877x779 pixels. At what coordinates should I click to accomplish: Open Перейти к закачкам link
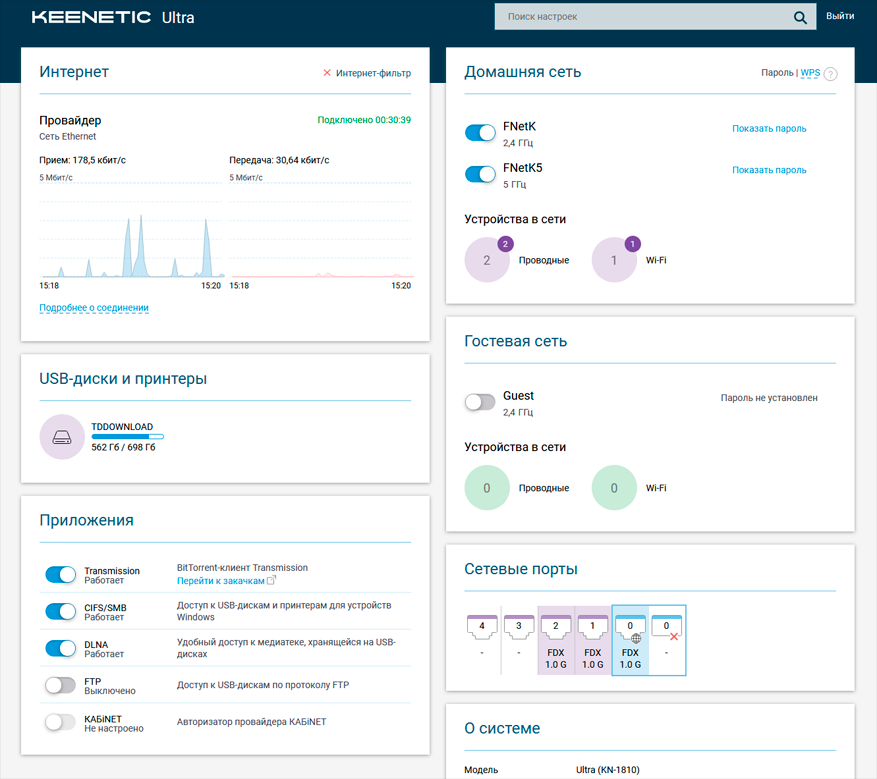tap(220, 581)
